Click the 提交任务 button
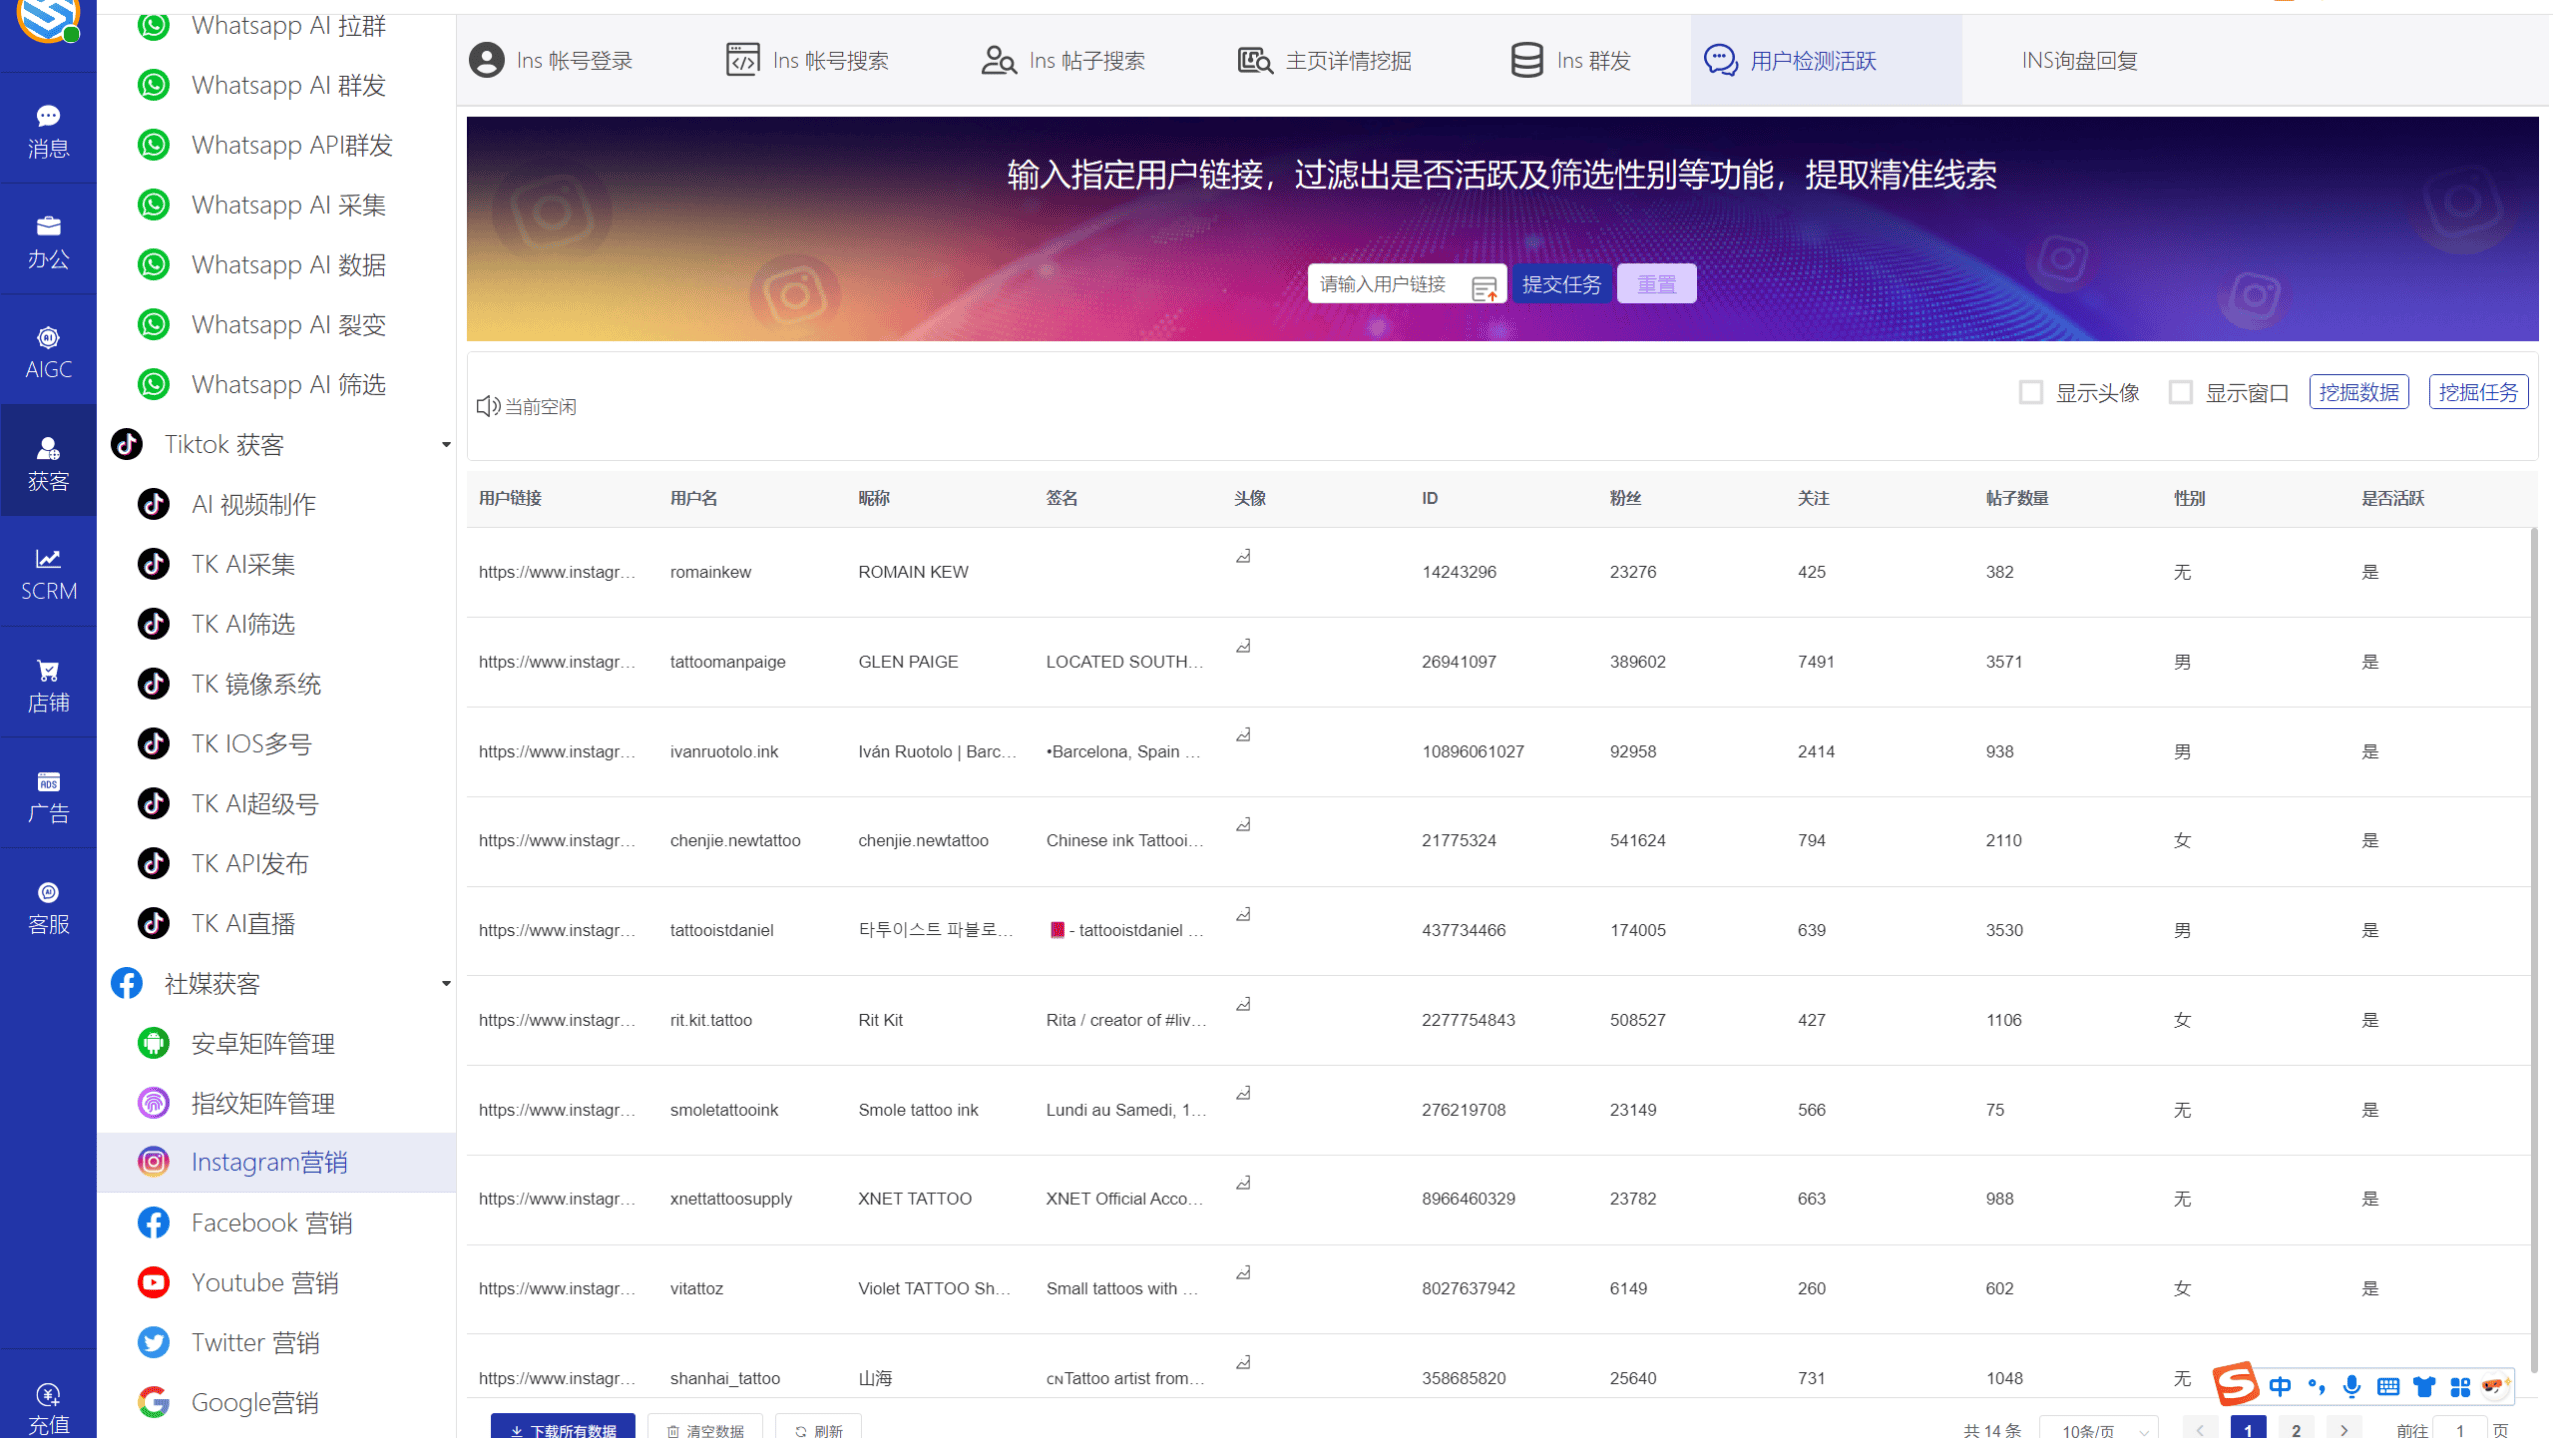The width and height of the screenshot is (2553, 1438). (x=1561, y=284)
